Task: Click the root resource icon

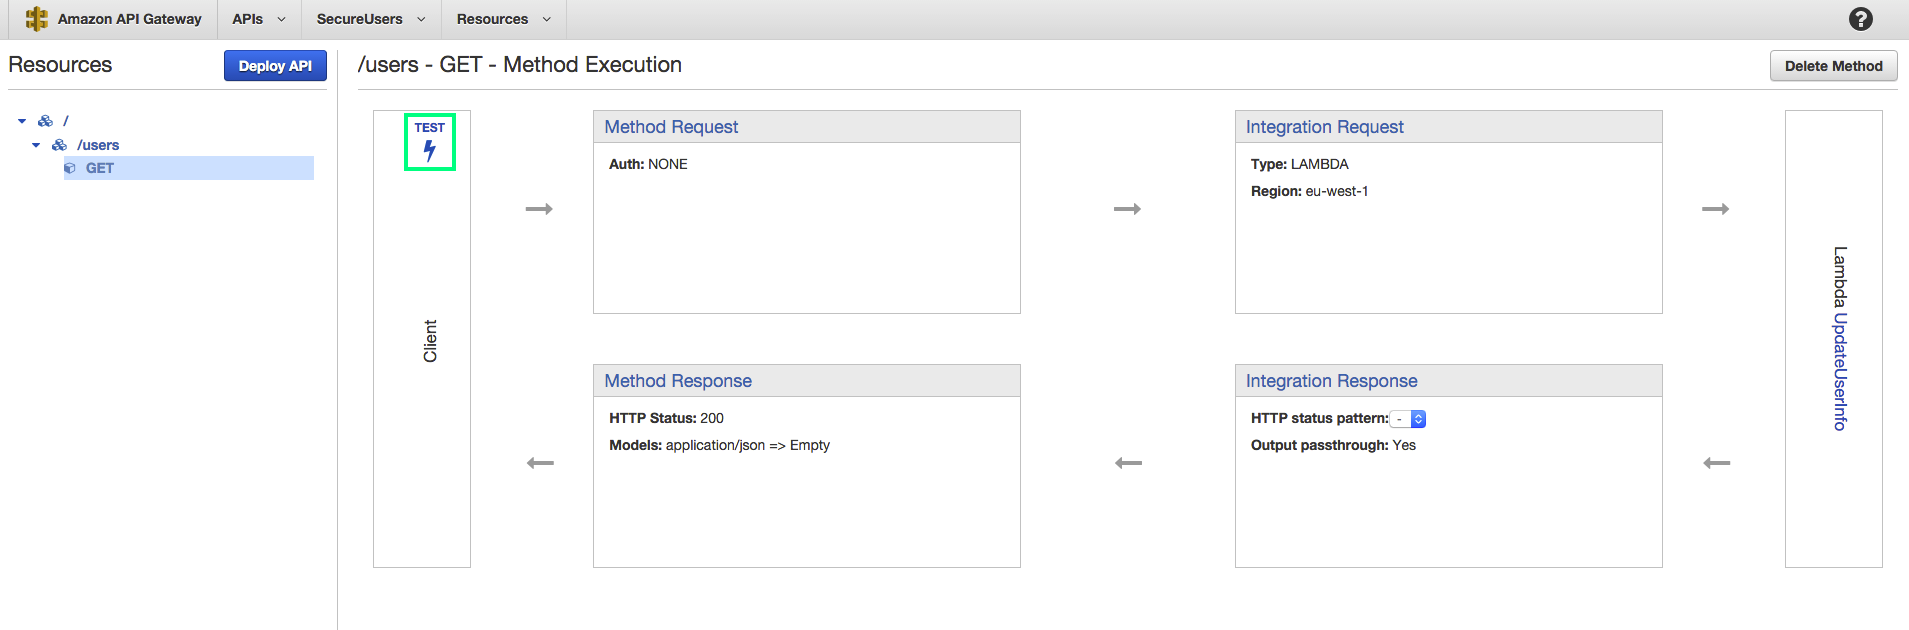Action: [45, 121]
